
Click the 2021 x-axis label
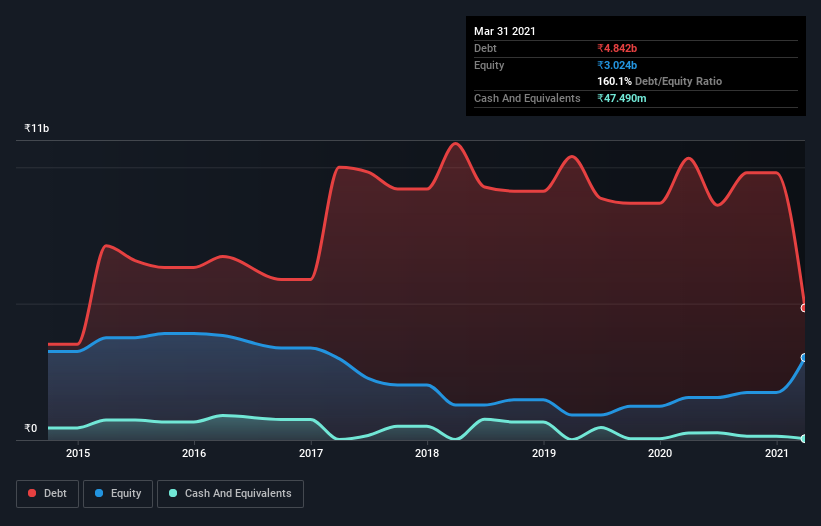point(777,453)
